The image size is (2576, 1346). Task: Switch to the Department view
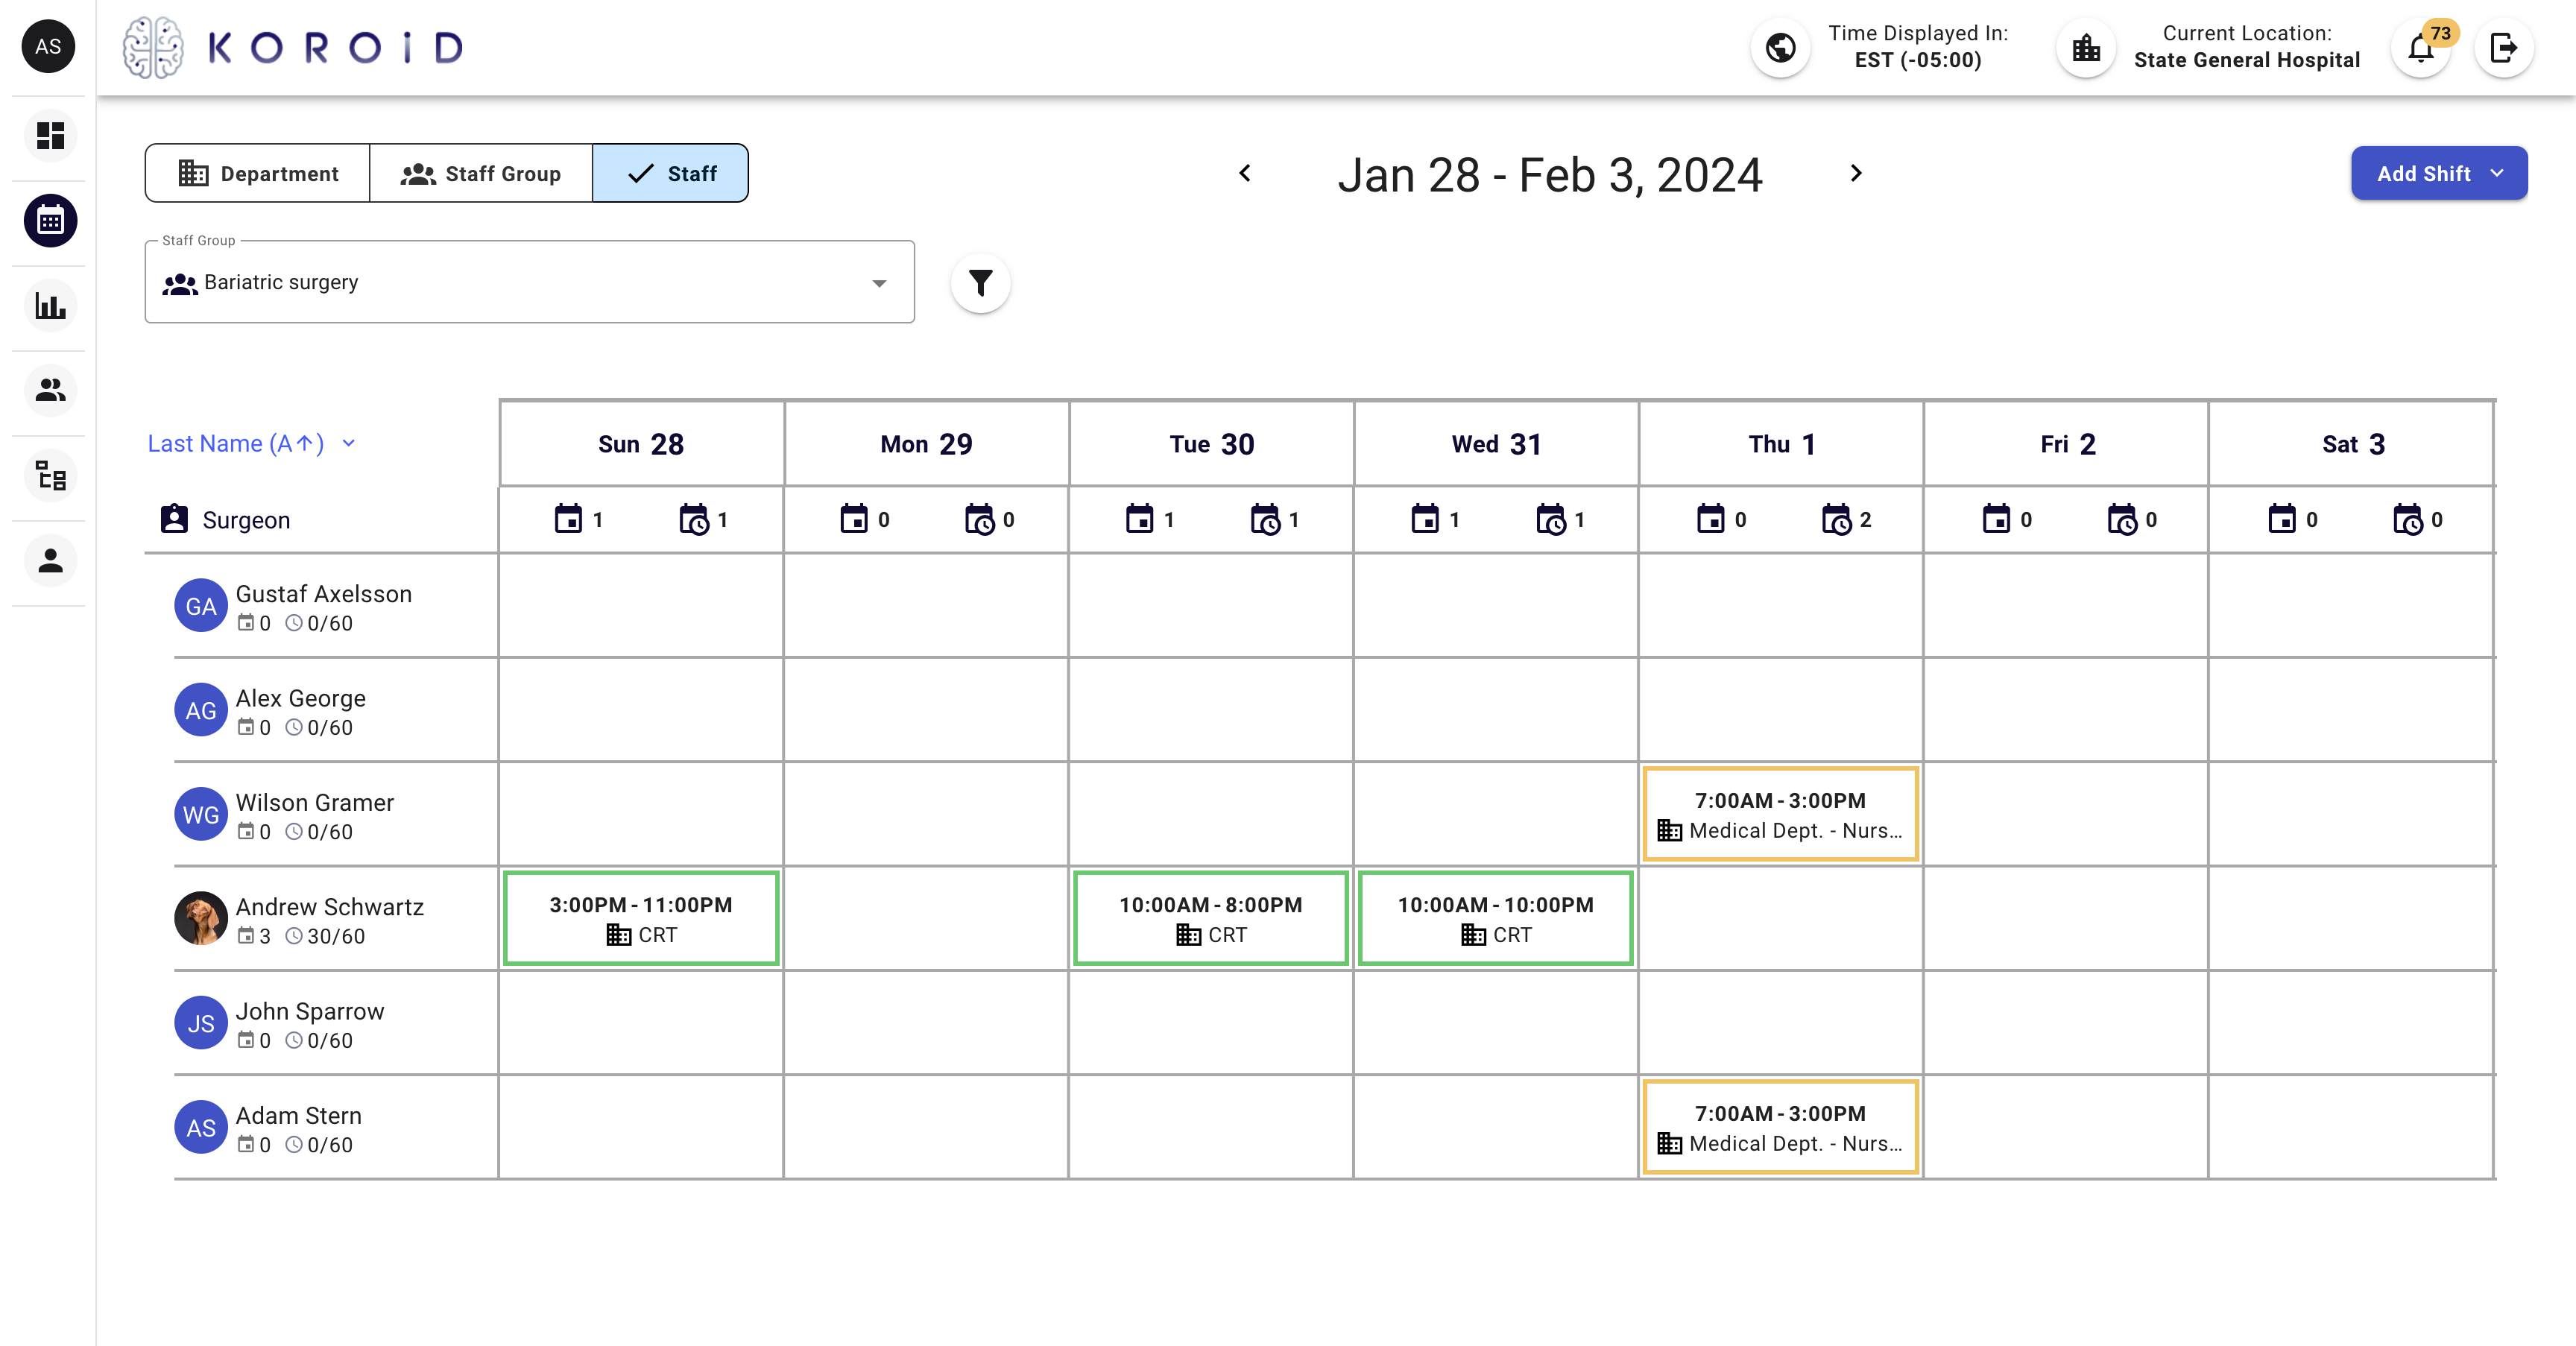258,173
